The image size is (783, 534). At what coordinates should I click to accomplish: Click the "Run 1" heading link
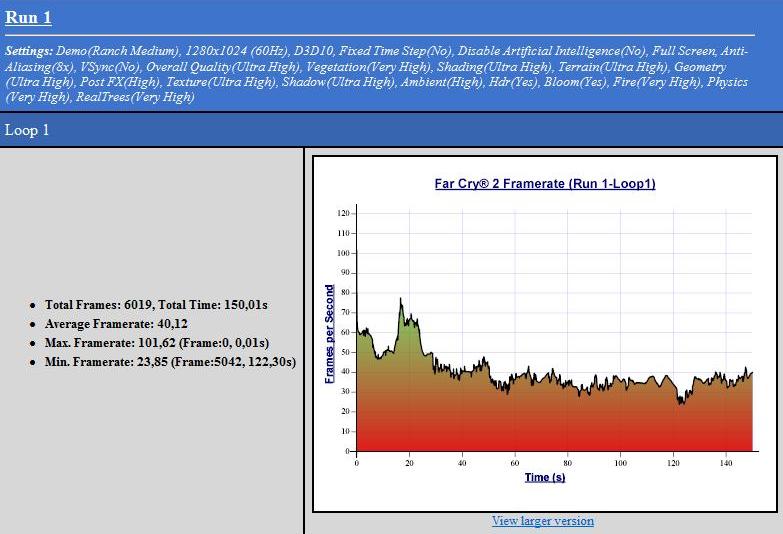(28, 17)
